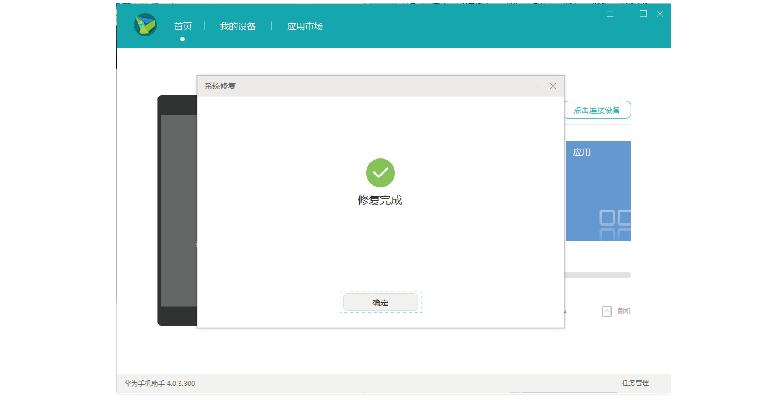Click the 修复完成 status text
Image resolution: width=762 pixels, height=400 pixels.
point(380,200)
